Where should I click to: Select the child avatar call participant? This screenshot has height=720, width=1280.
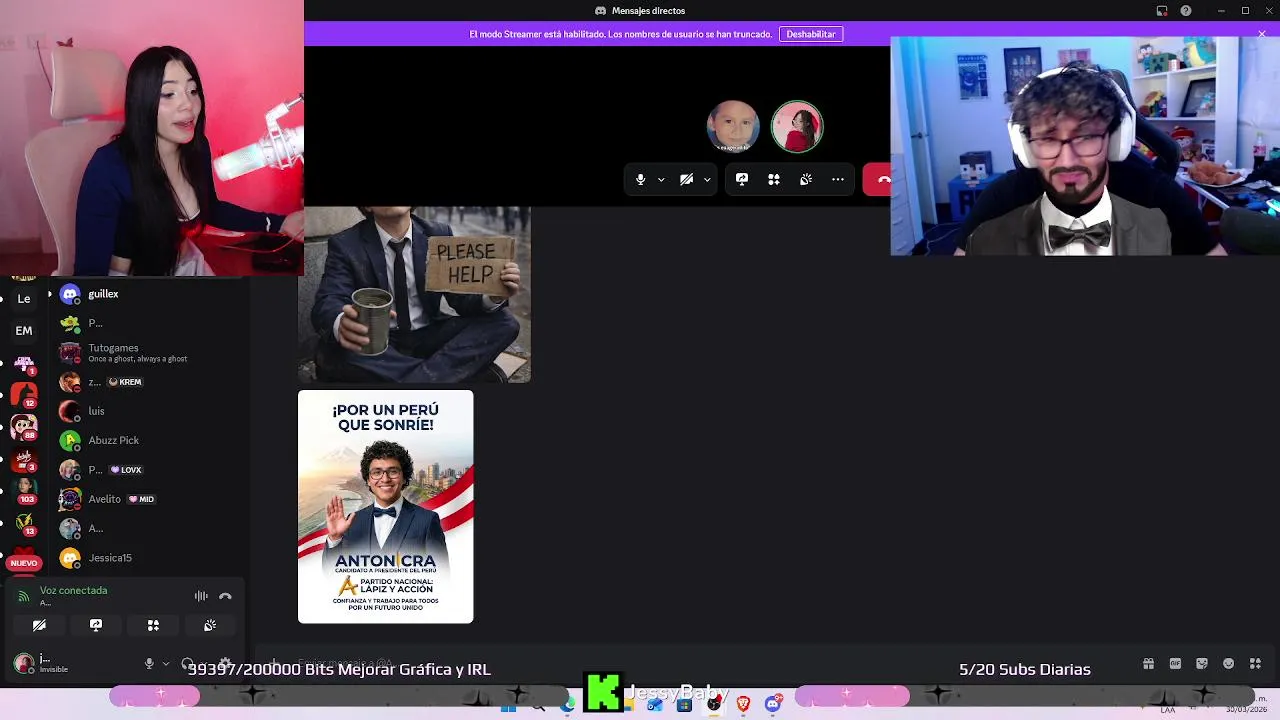(x=733, y=126)
